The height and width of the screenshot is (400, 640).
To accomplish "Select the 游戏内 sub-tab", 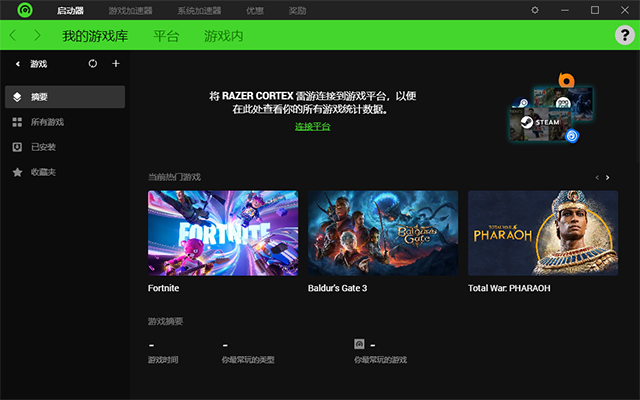I will pyautogui.click(x=224, y=36).
